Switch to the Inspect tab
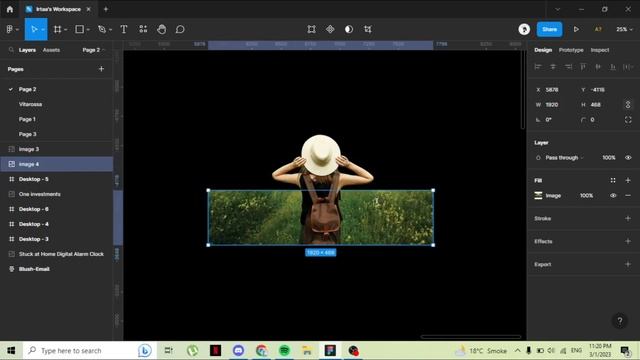Viewport: 640px width, 360px height. (x=600, y=50)
